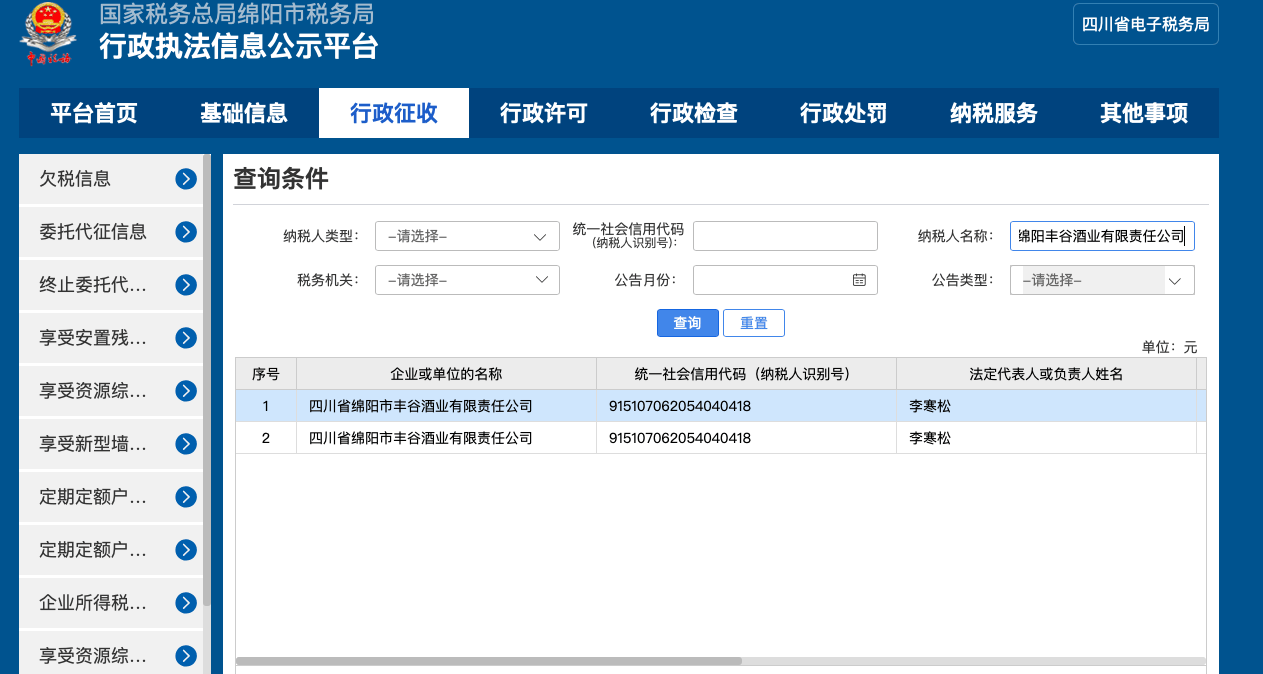Open the 税务机关 dropdown list
This screenshot has height=674, width=1263.
tap(467, 280)
